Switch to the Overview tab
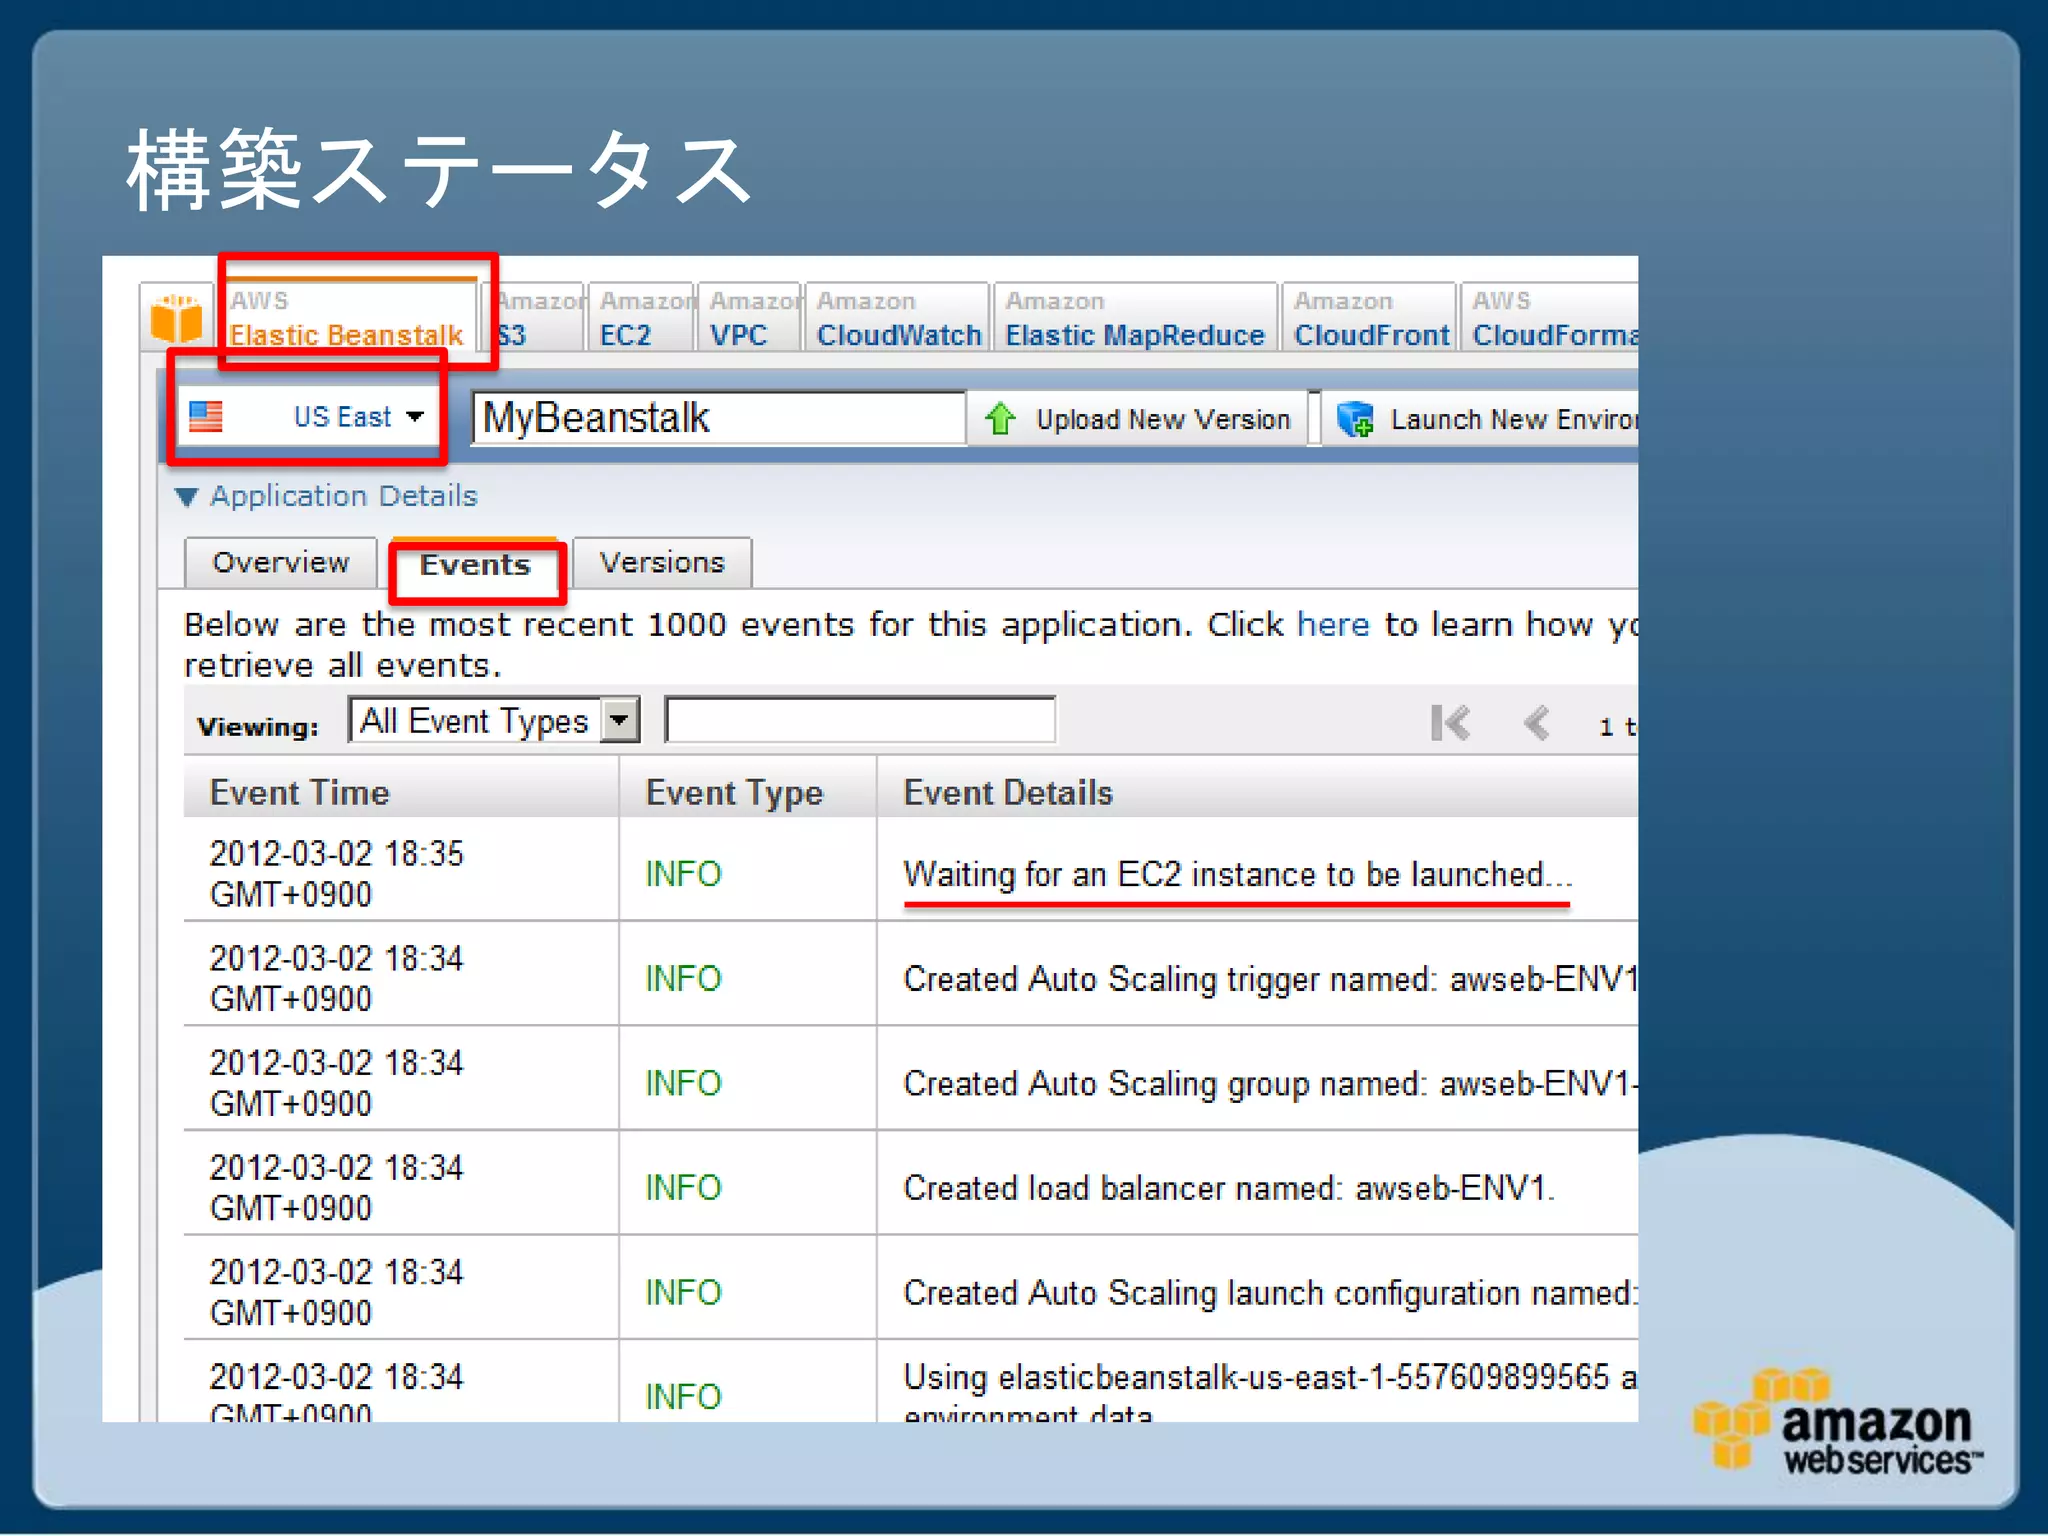The image size is (2048, 1536). pos(281,563)
